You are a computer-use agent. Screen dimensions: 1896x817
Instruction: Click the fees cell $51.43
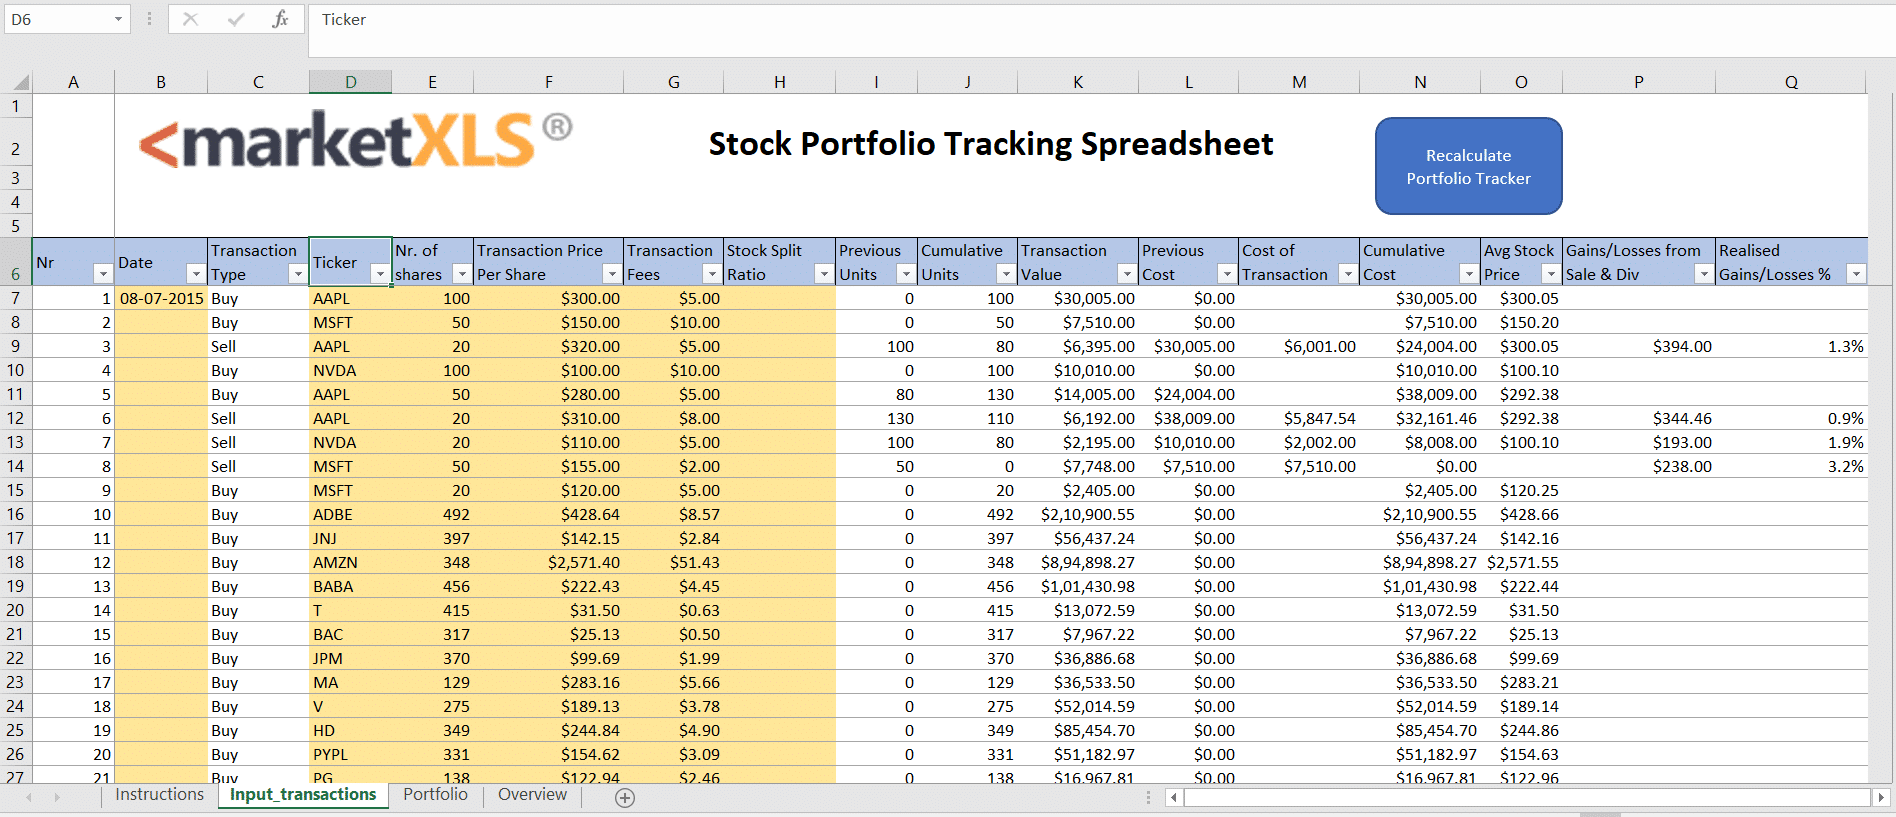673,562
